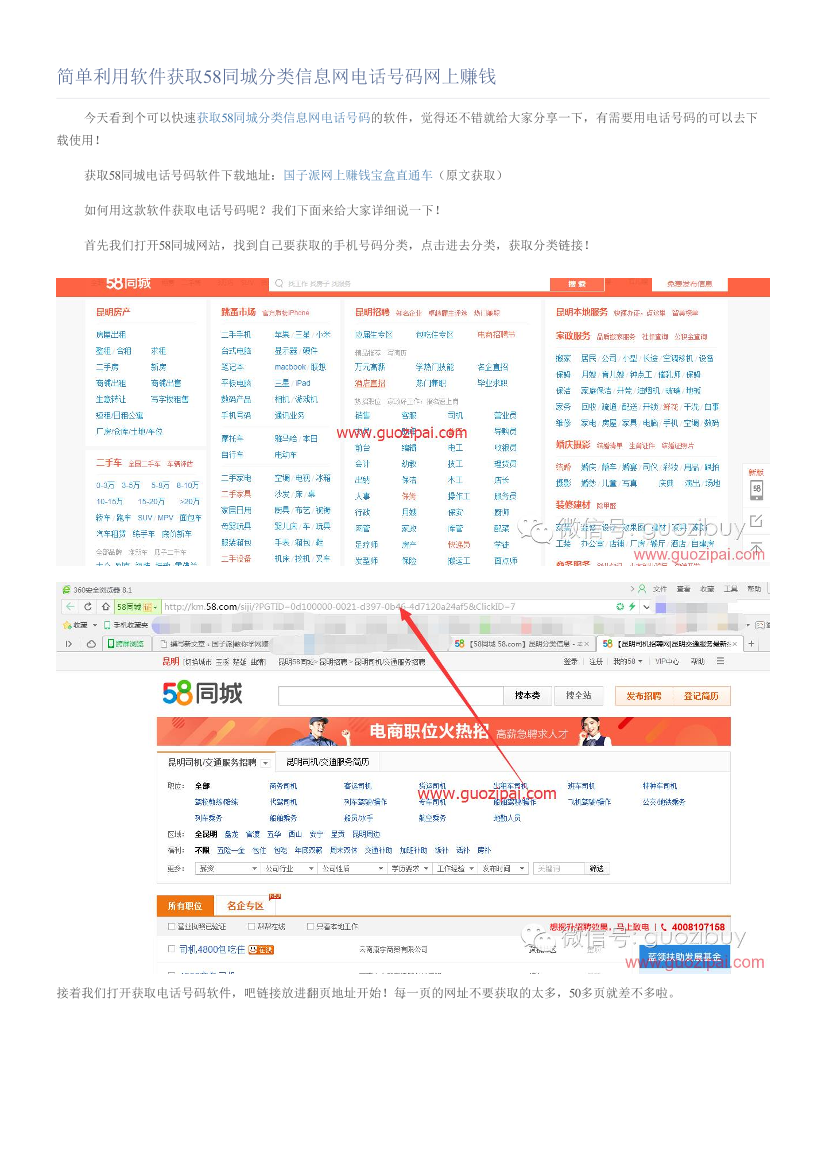Image resolution: width=826 pixels, height=1169 pixels.
Task: Open the 我的58 dropdown in header
Action: coord(628,661)
